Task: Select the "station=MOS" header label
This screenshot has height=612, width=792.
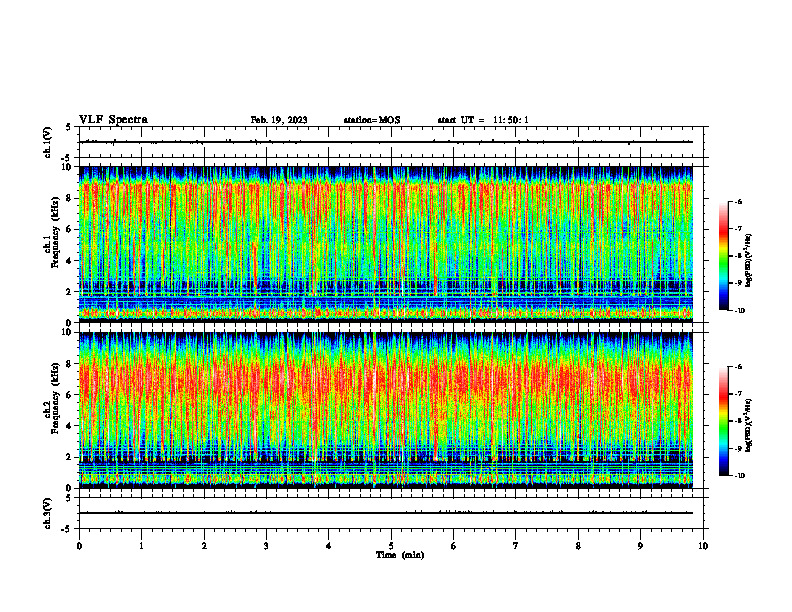Action: 372,120
